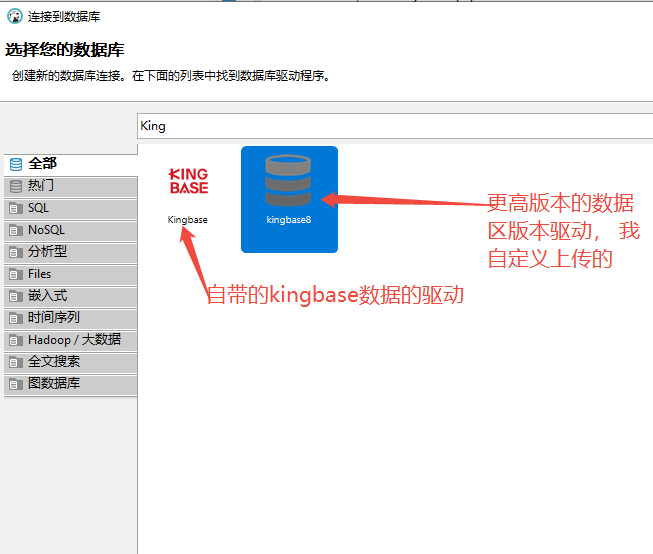Show the 嵌入式 database category
The width and height of the screenshot is (653, 554).
[x=70, y=296]
